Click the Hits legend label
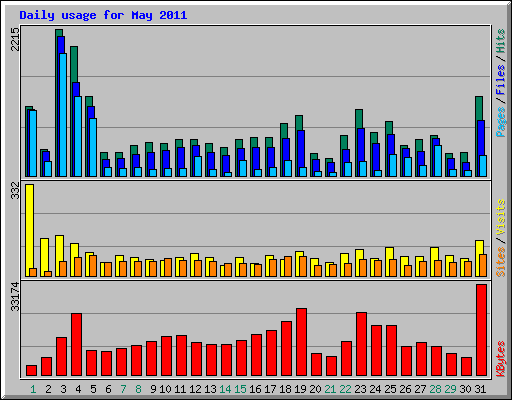The height and width of the screenshot is (400, 512). [501, 41]
